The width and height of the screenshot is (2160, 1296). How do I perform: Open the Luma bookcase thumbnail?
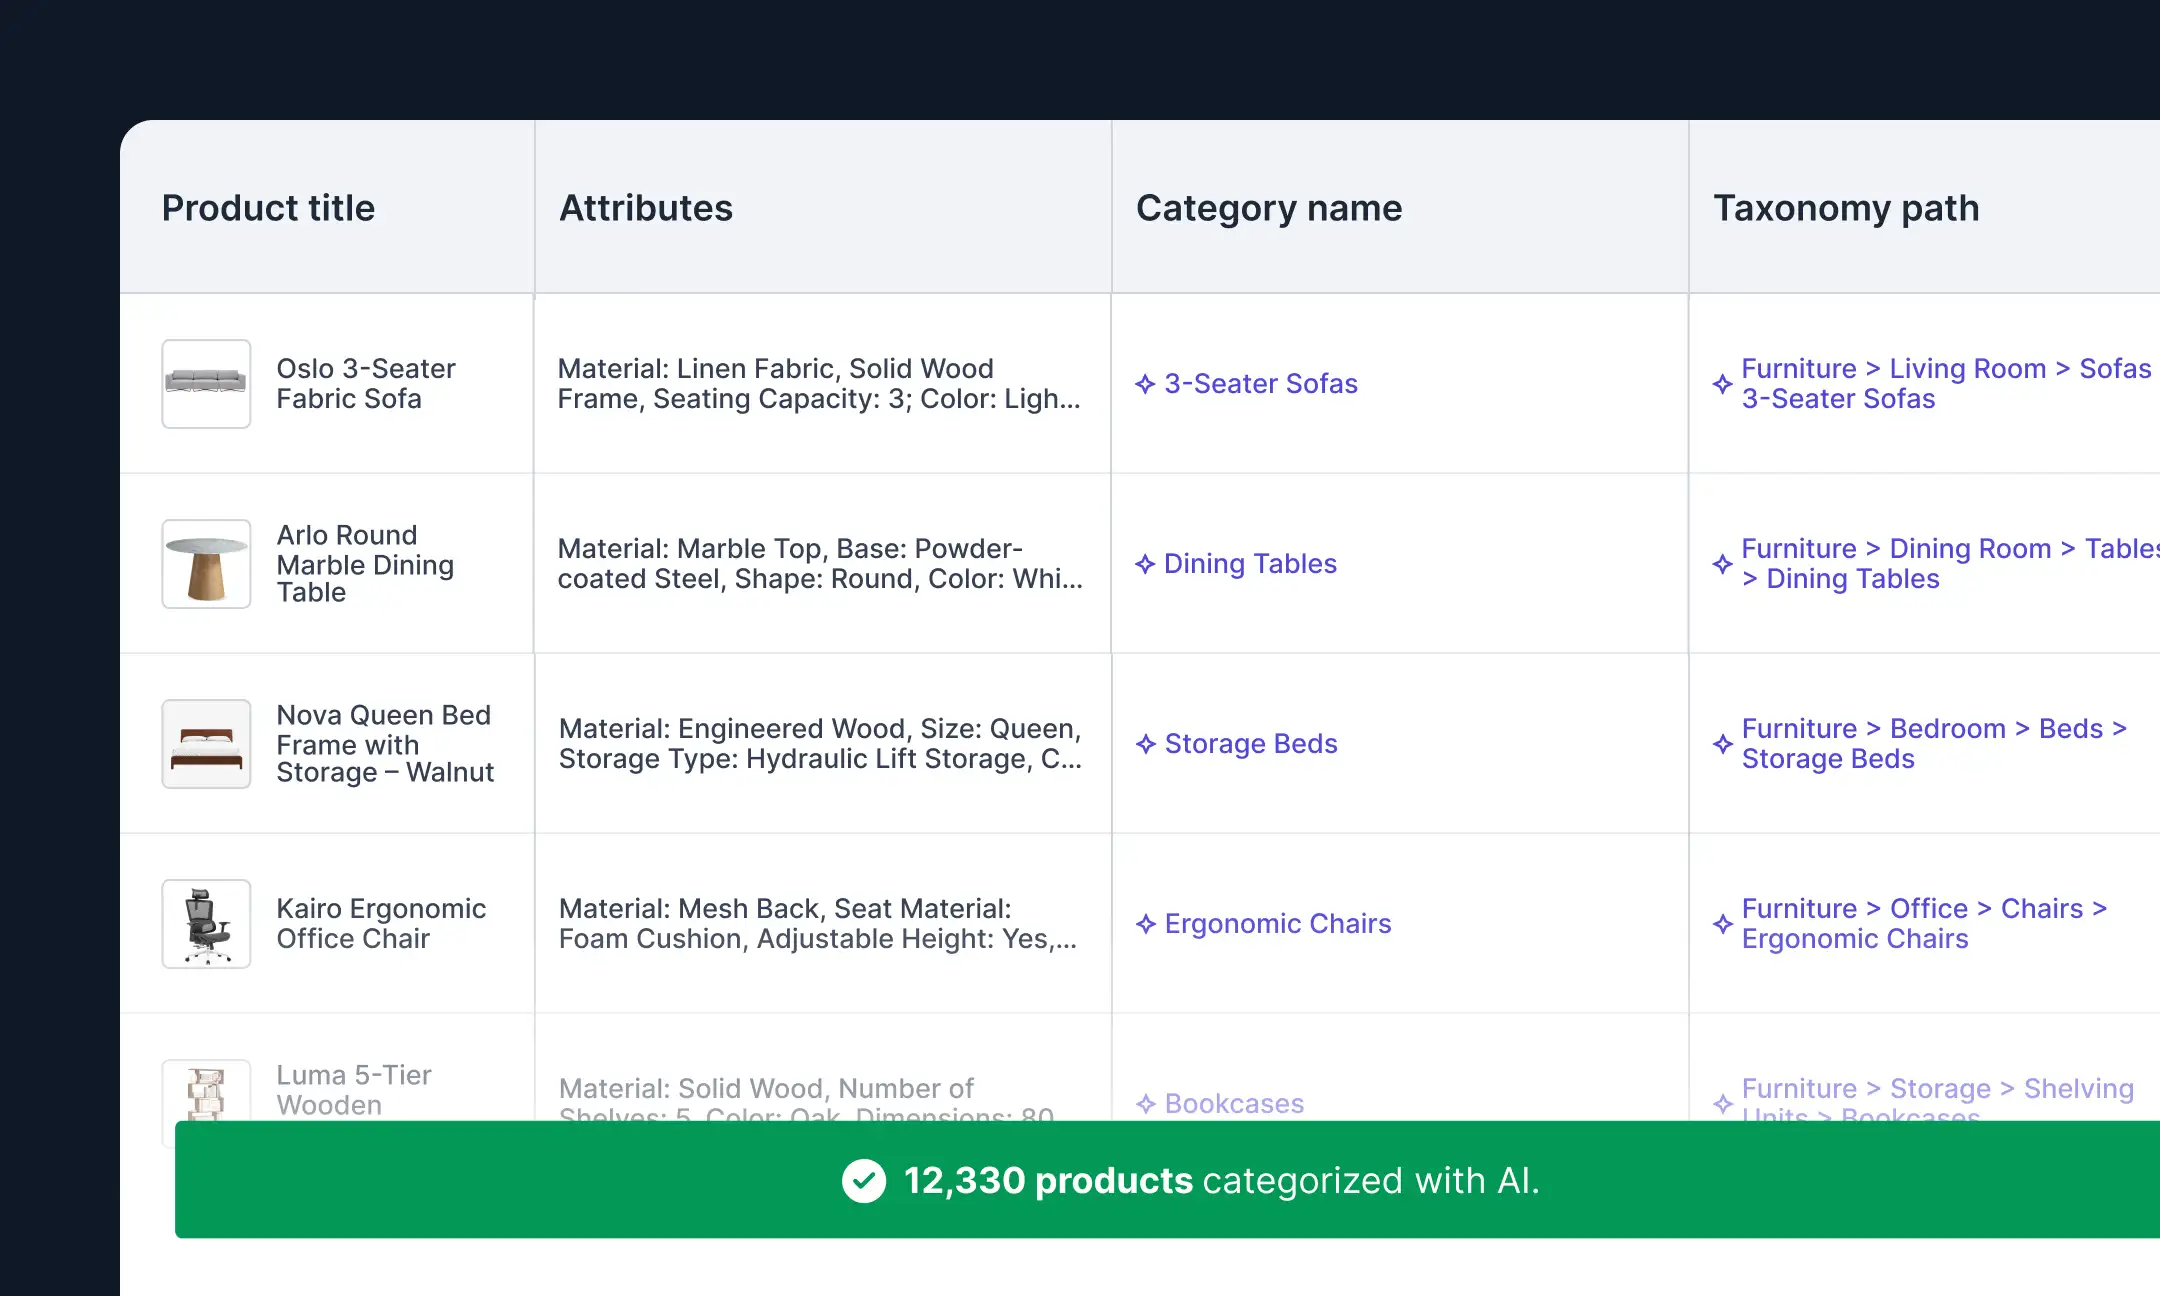(206, 1091)
